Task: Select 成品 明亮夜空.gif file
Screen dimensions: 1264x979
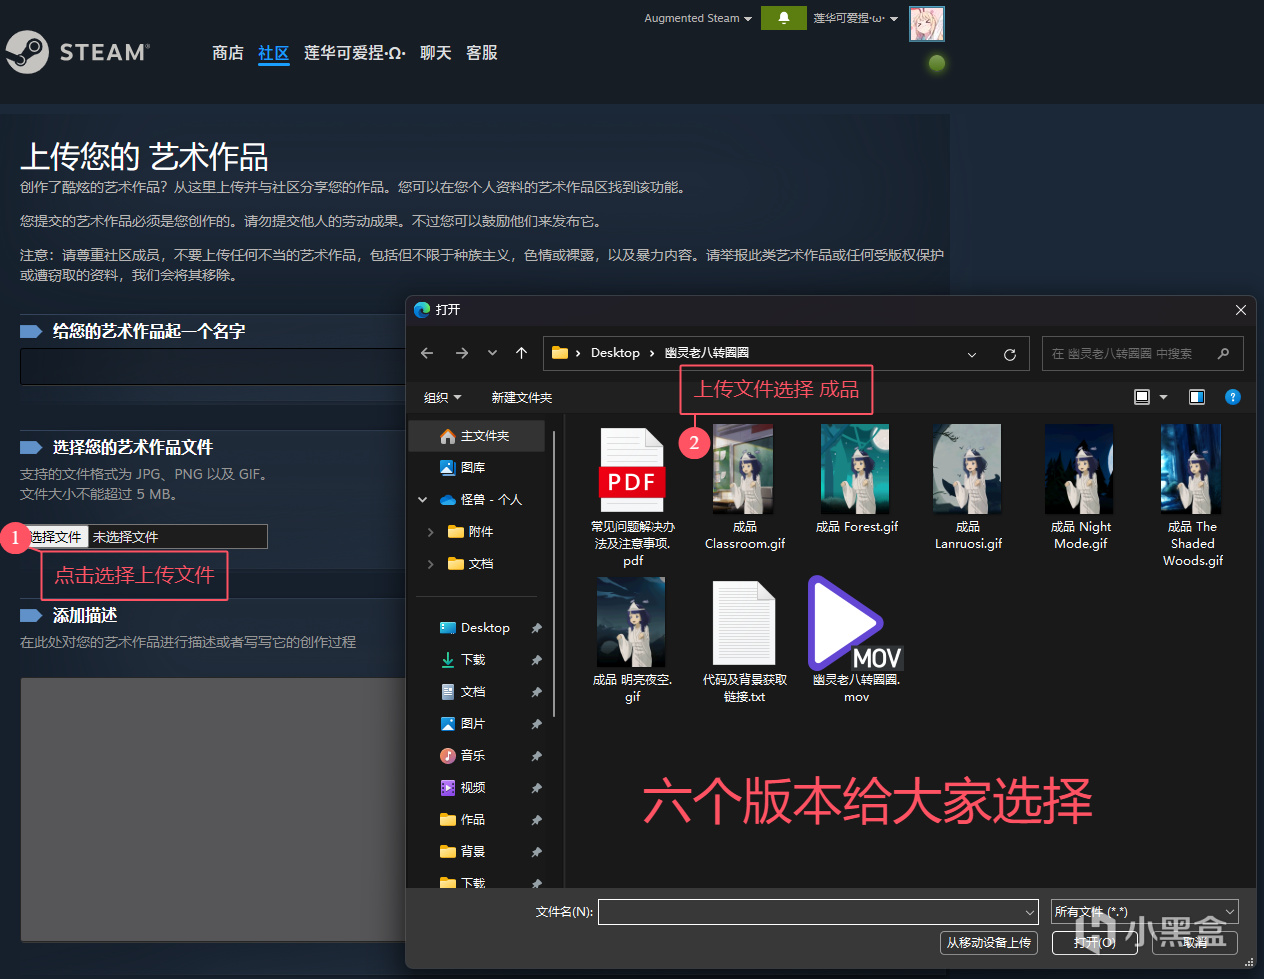Action: (632, 641)
